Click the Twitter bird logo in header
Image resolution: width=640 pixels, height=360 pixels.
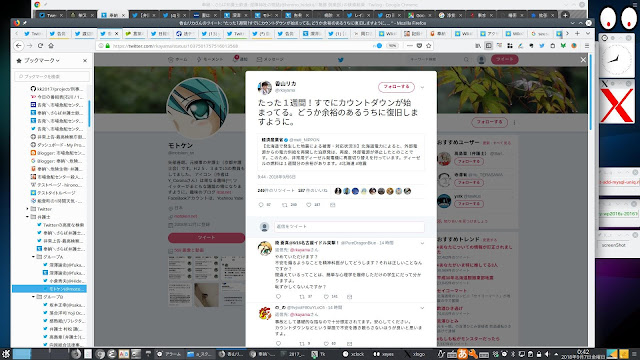click(341, 60)
